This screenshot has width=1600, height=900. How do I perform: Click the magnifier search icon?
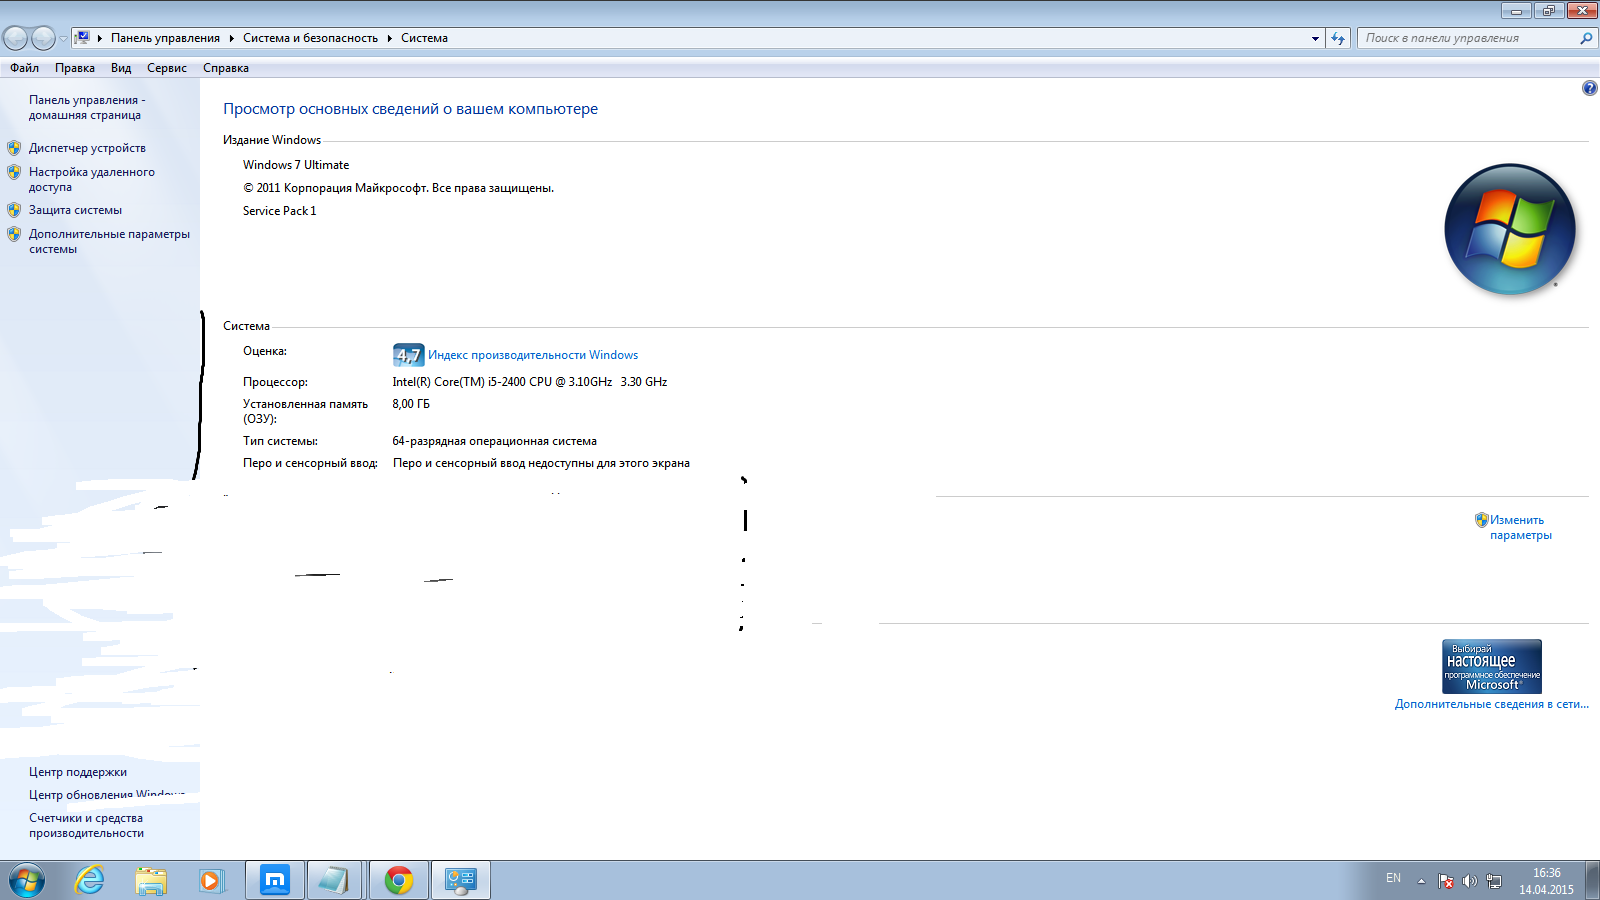pyautogui.click(x=1586, y=38)
